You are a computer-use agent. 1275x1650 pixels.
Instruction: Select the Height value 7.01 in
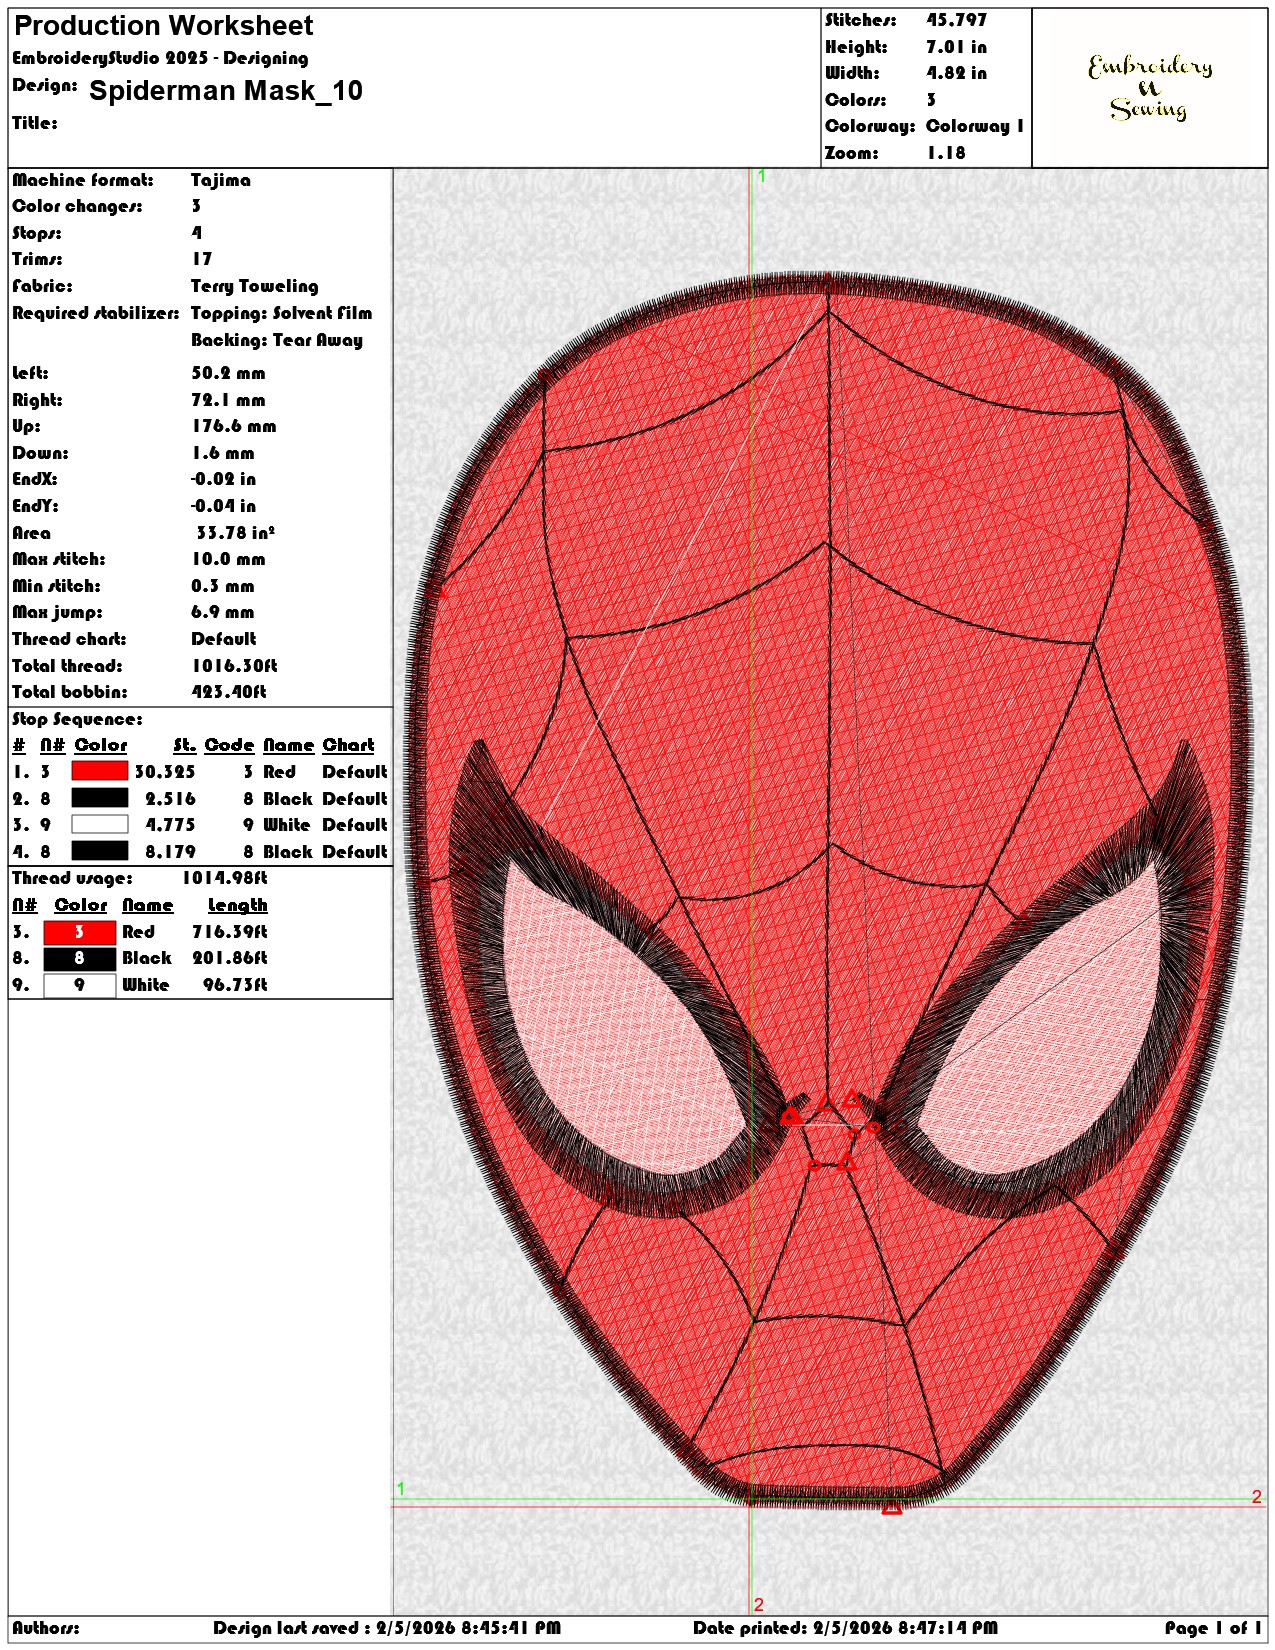pos(956,47)
